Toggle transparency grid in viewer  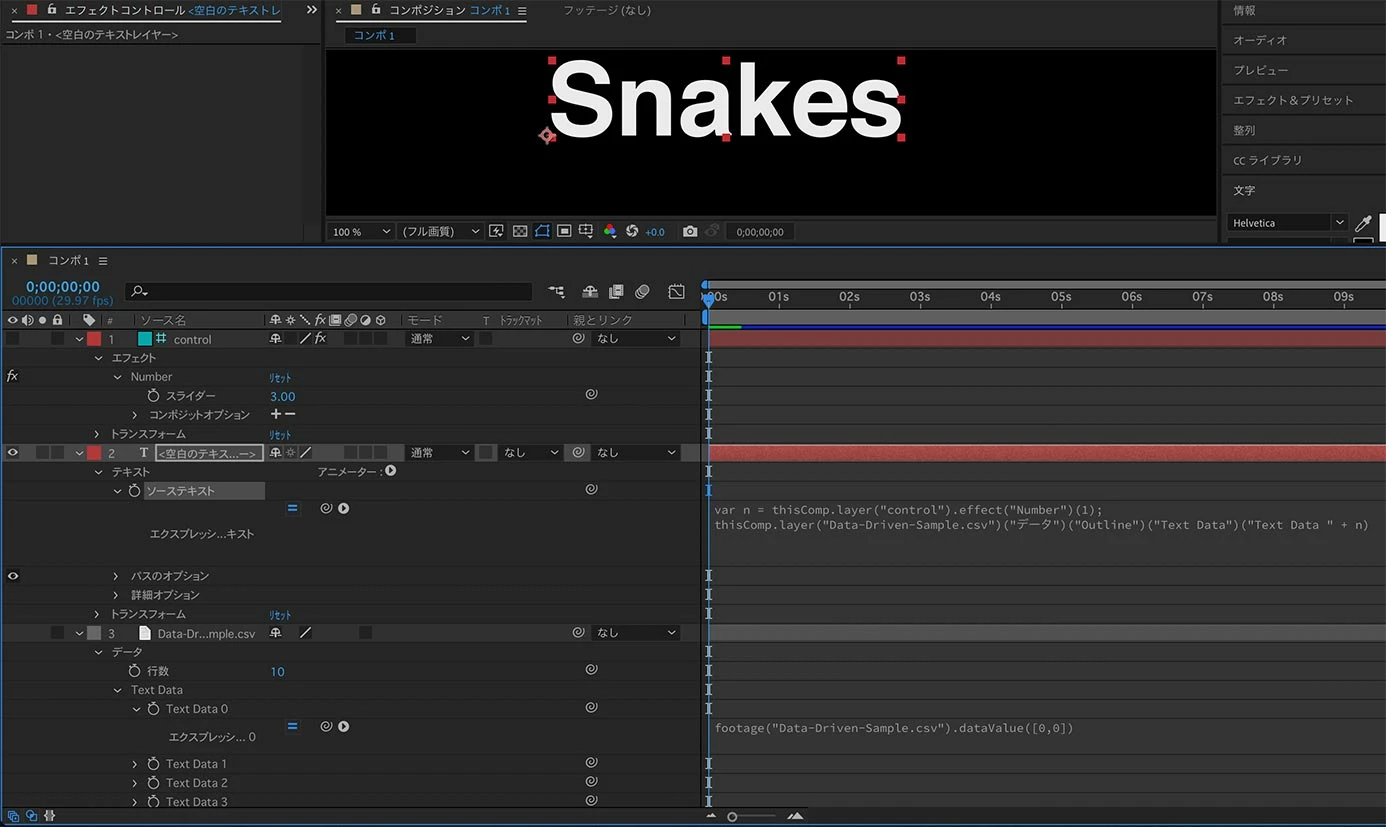pos(520,231)
